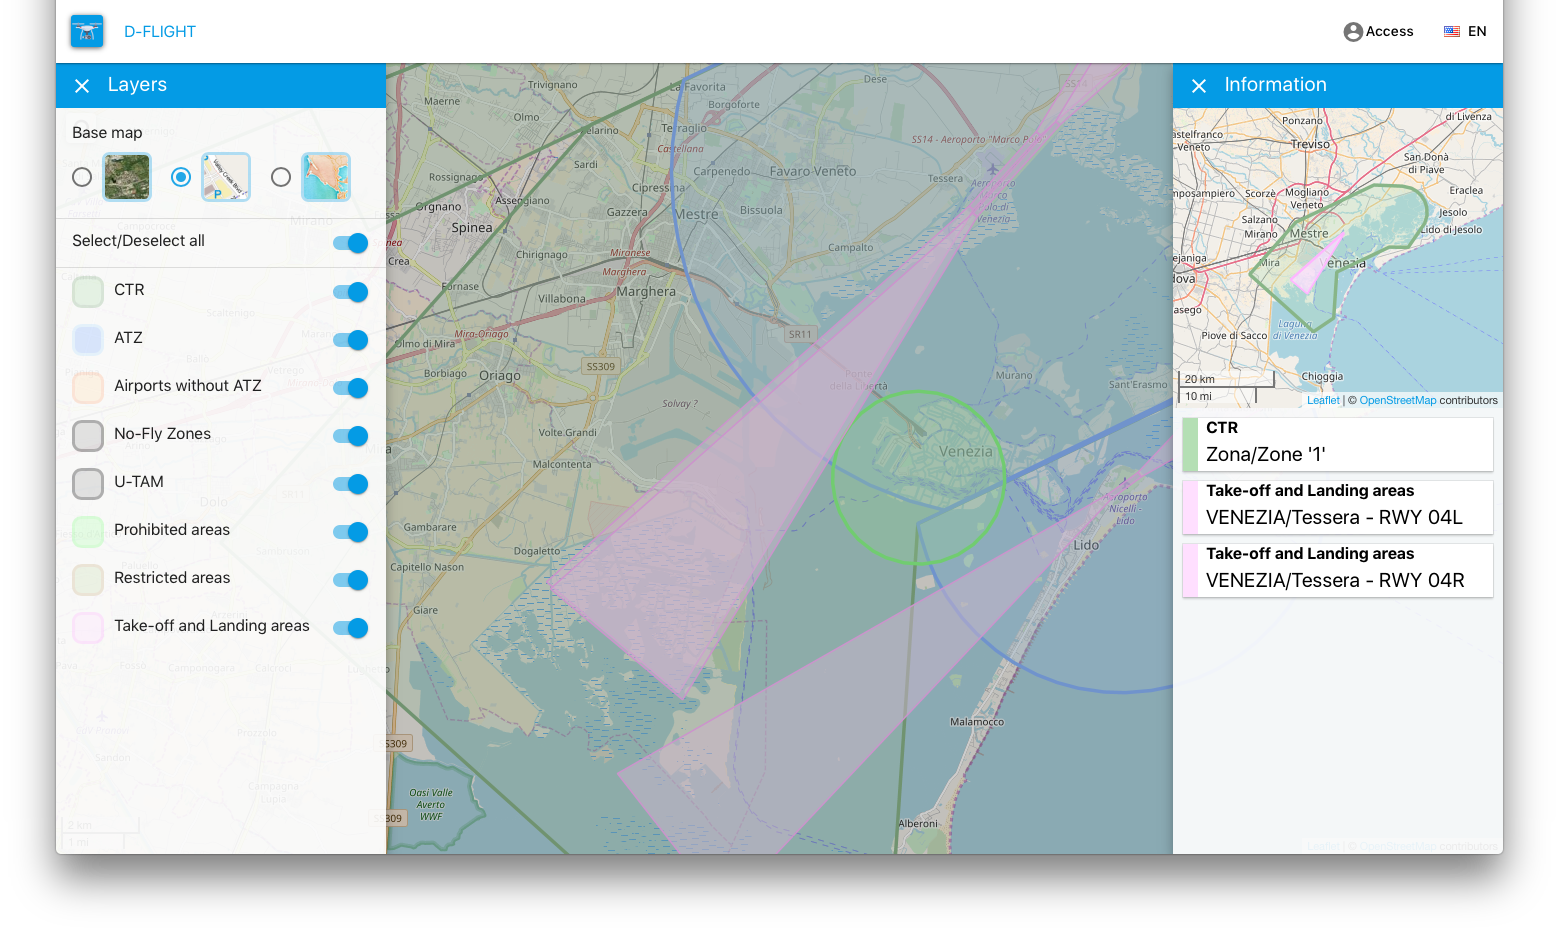Toggle Select/Deselect all switch
The width and height of the screenshot is (1559, 934).
click(351, 243)
